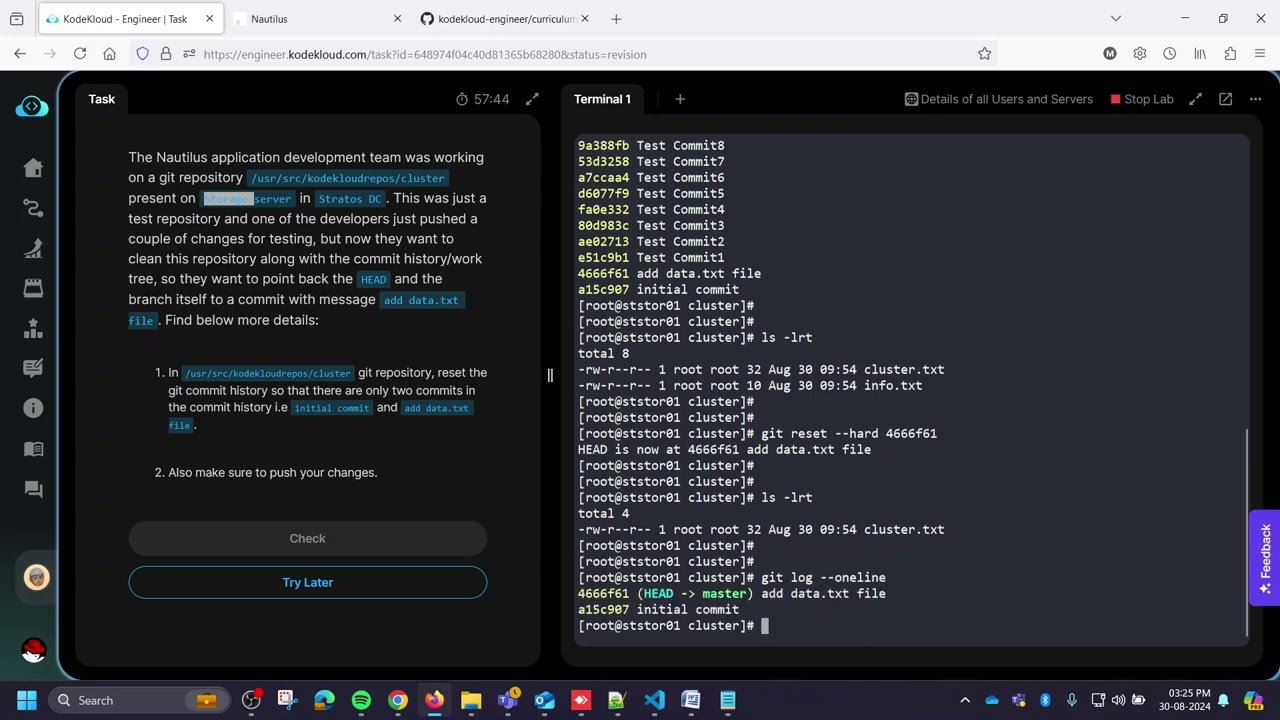Select the Terminal 1 tab
The height and width of the screenshot is (720, 1280).
(x=602, y=99)
